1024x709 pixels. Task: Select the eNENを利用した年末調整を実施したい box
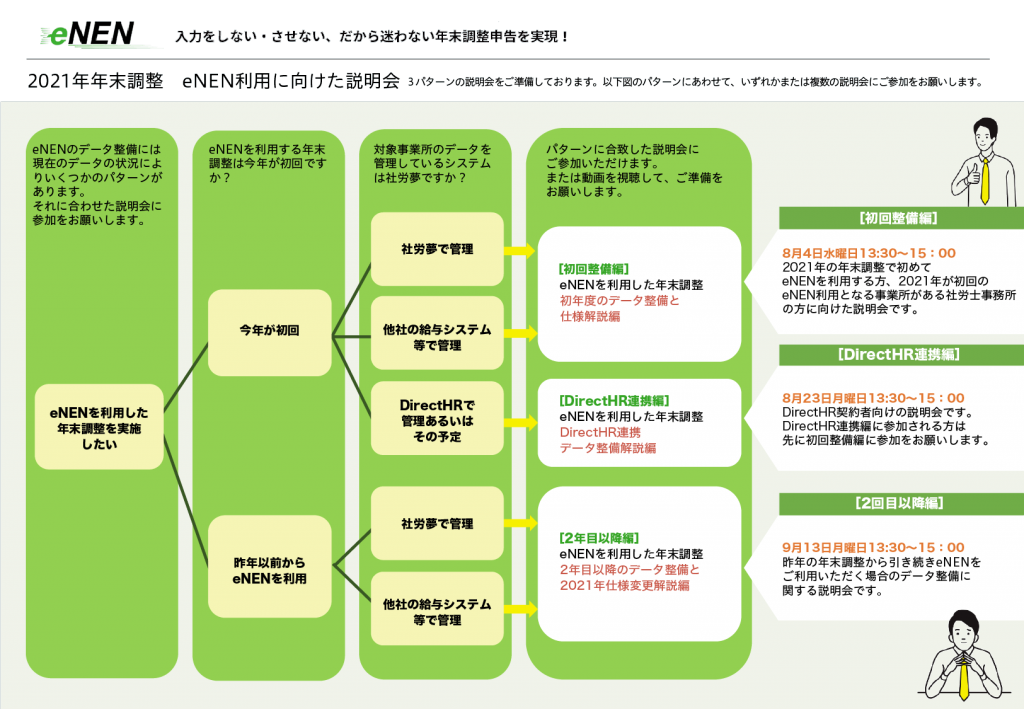coord(99,427)
